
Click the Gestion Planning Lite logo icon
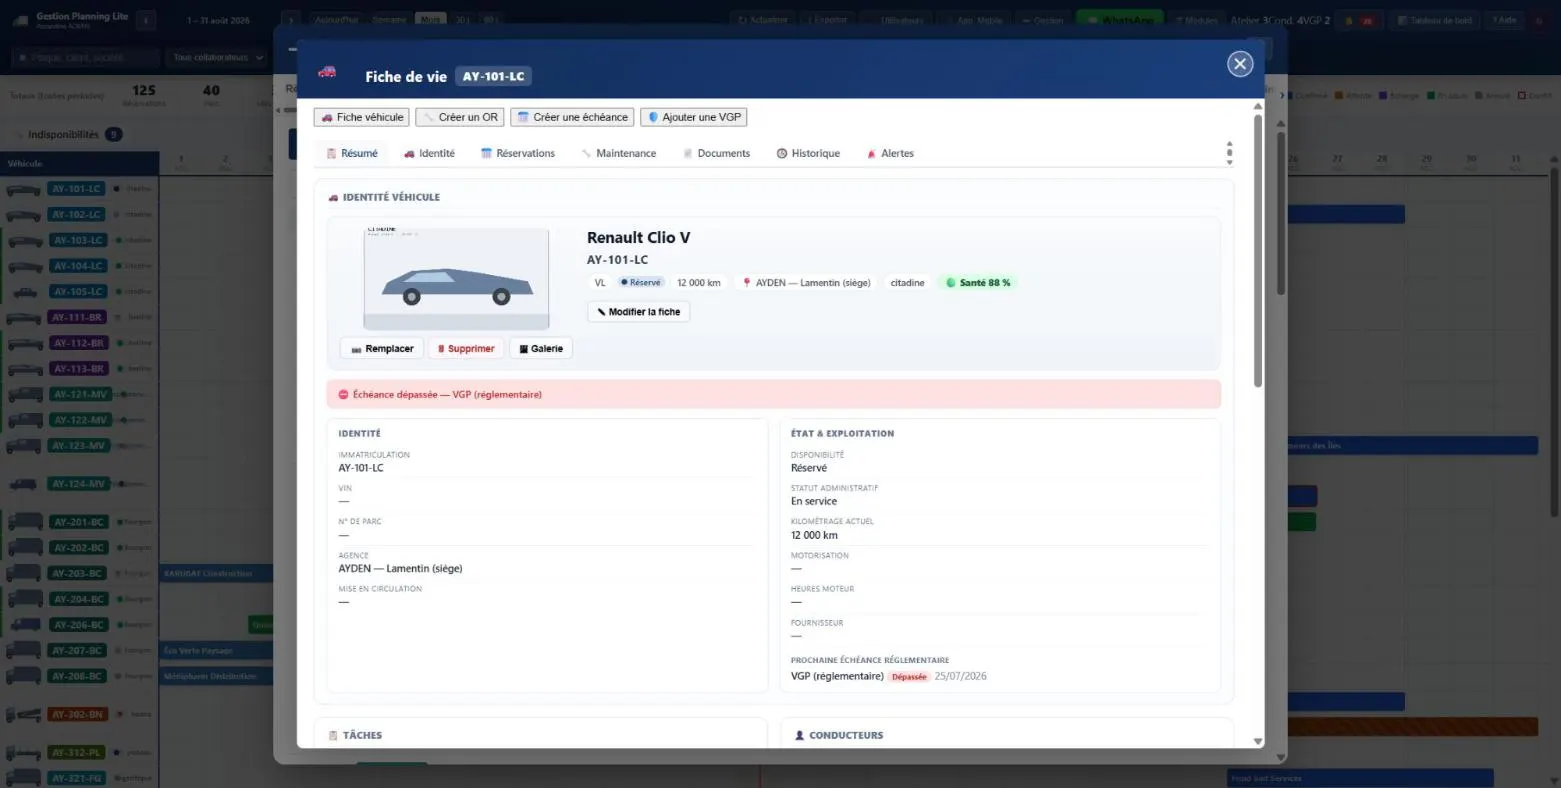(20, 20)
